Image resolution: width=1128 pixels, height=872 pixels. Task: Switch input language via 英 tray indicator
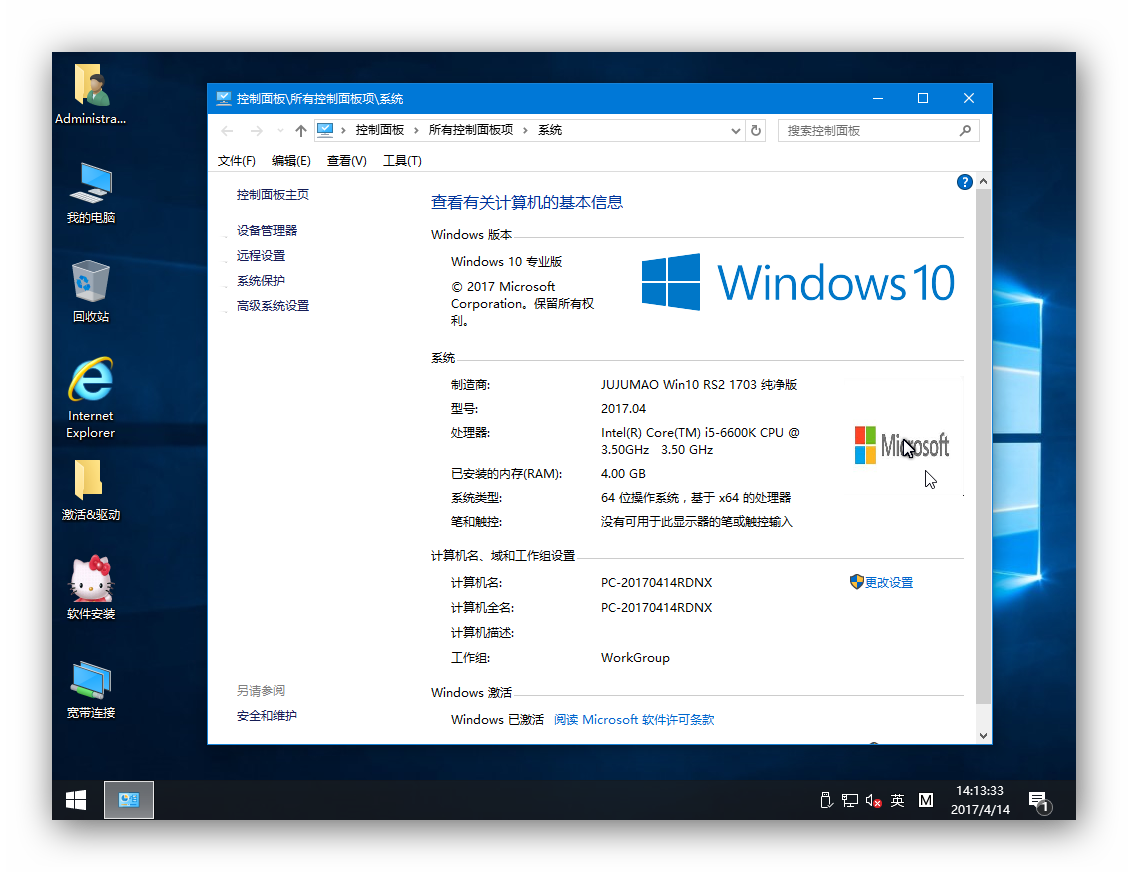pos(898,800)
